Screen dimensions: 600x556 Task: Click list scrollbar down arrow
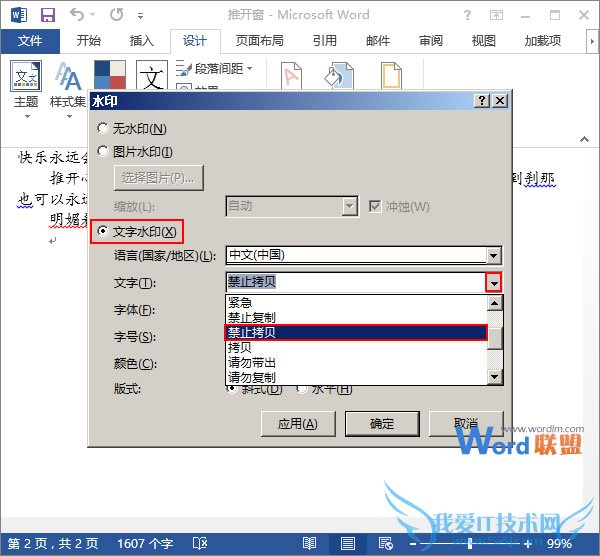point(495,377)
